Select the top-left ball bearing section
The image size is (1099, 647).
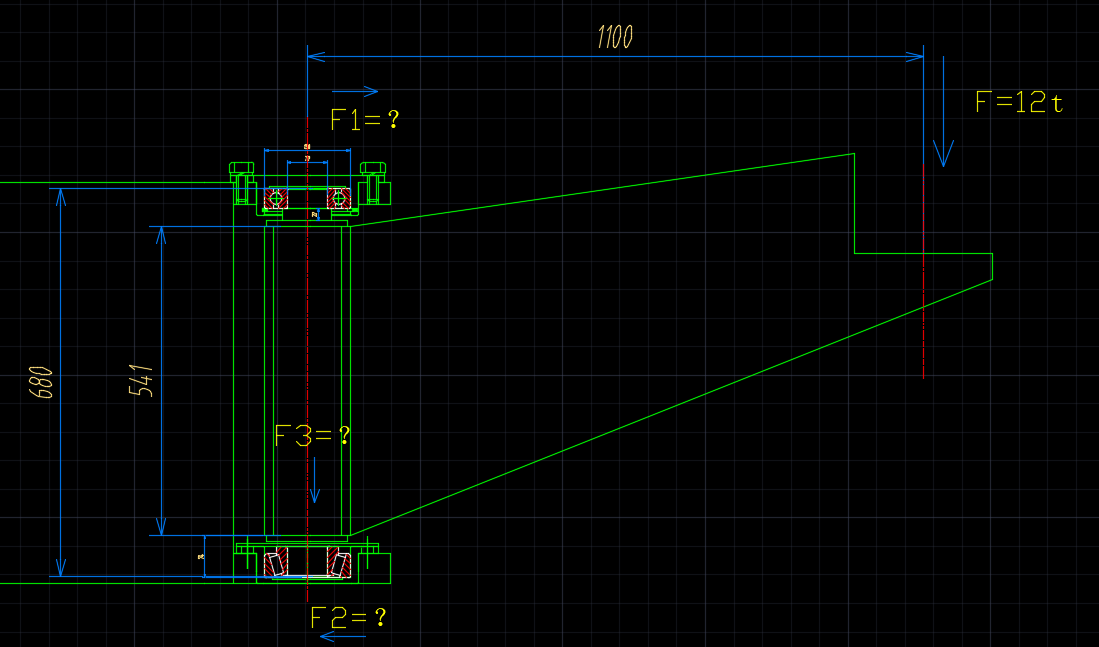(x=276, y=199)
